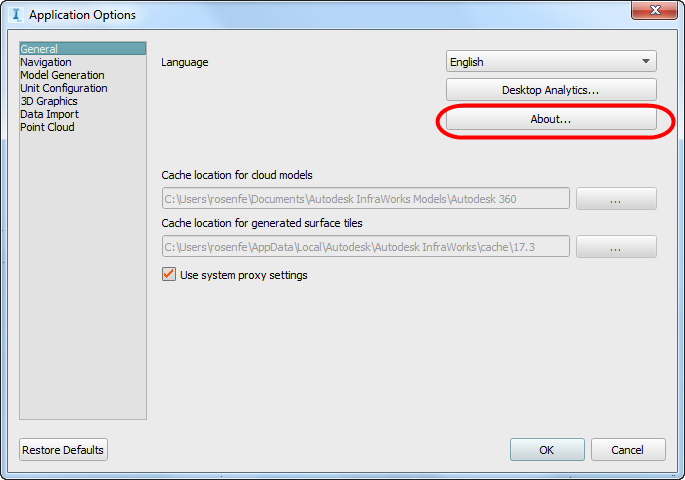Image resolution: width=685 pixels, height=480 pixels.
Task: Browse for generated surface tiles cache location
Action: (616, 247)
